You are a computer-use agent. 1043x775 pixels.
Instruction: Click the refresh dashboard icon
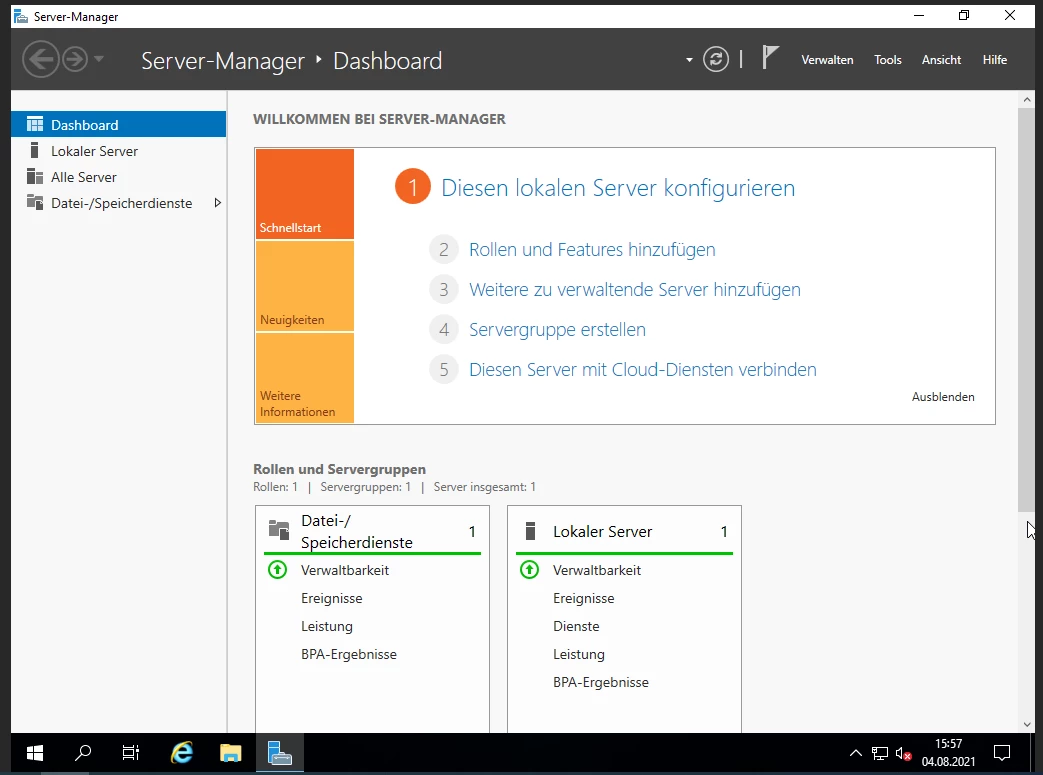click(715, 59)
